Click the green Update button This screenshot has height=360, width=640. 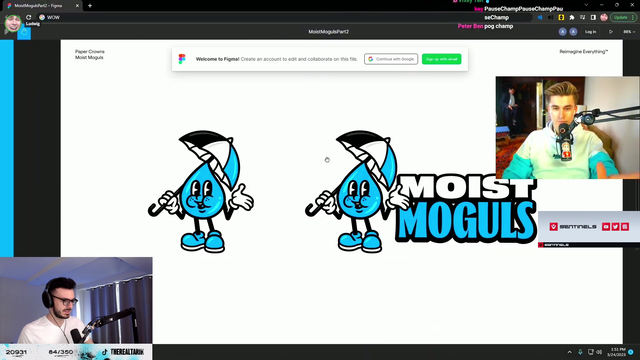(x=620, y=18)
